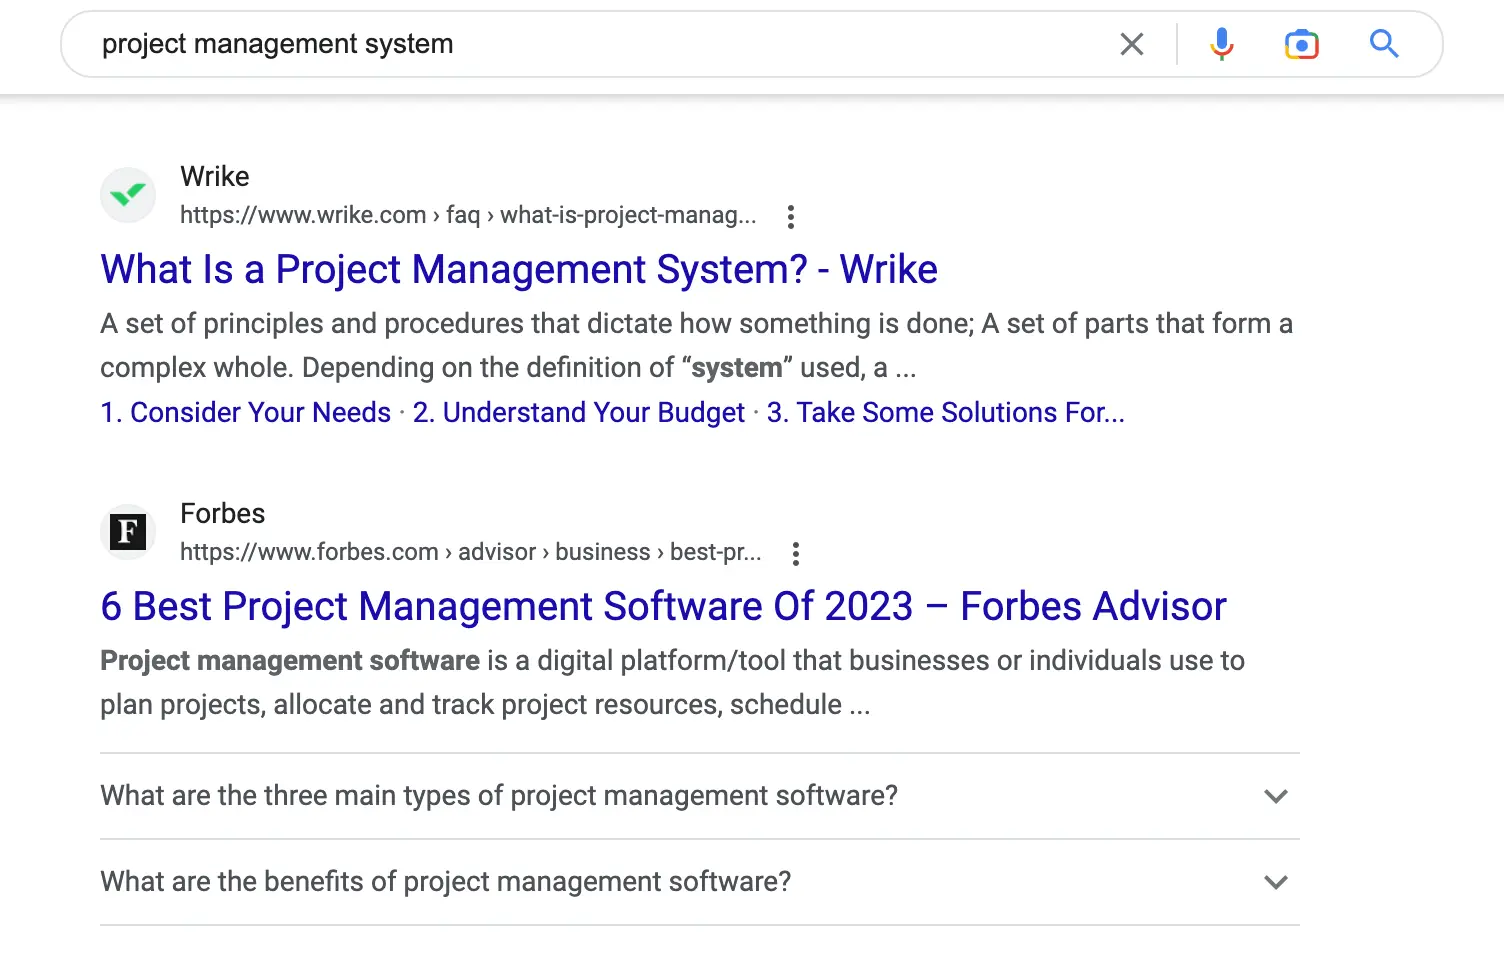Click the Forbes site name
Viewport: 1504px width, 966px height.
click(223, 514)
